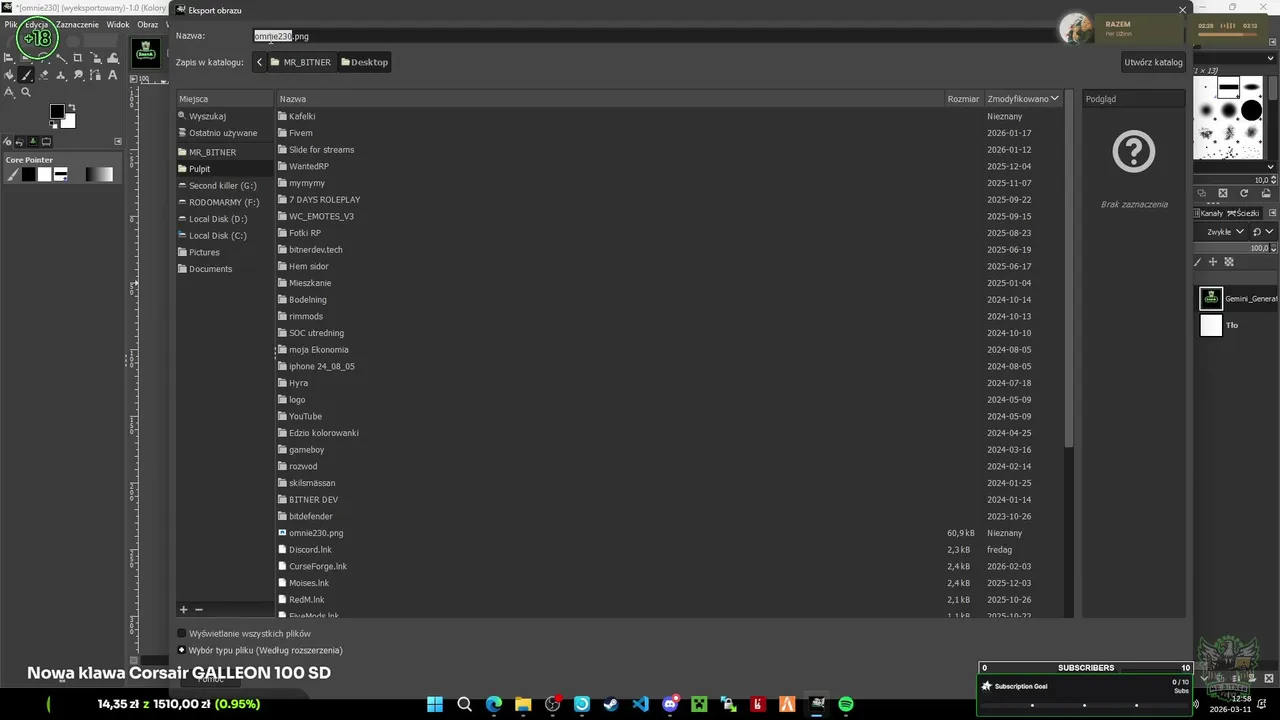Viewport: 1280px width, 720px height.
Task: Select the Measure tool
Action: pos(9,92)
